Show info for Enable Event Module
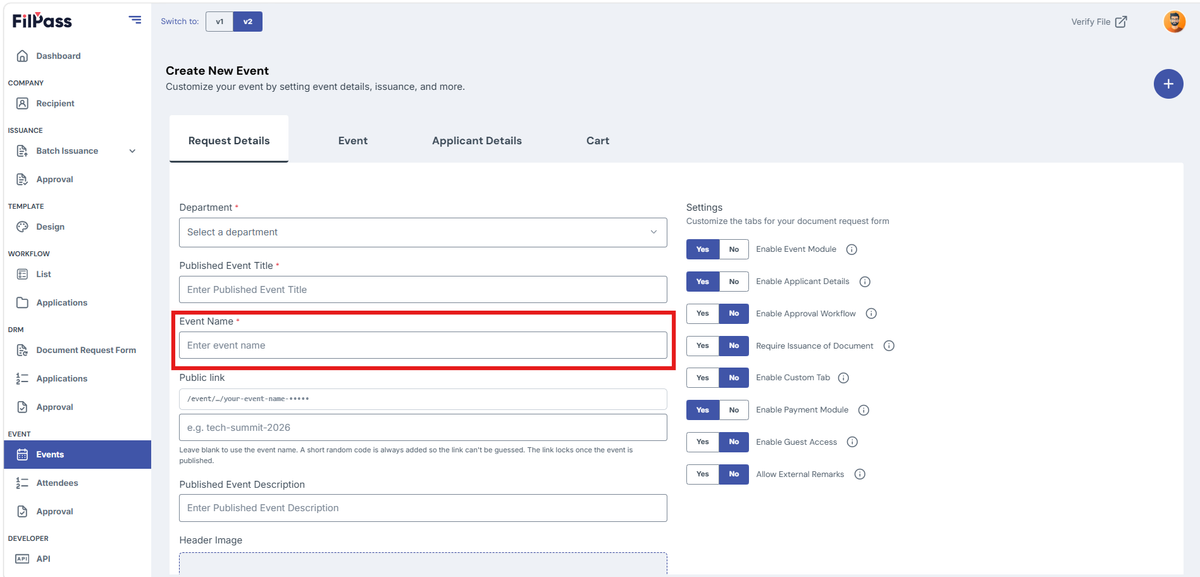Image resolution: width=1200 pixels, height=577 pixels. pyautogui.click(x=852, y=249)
